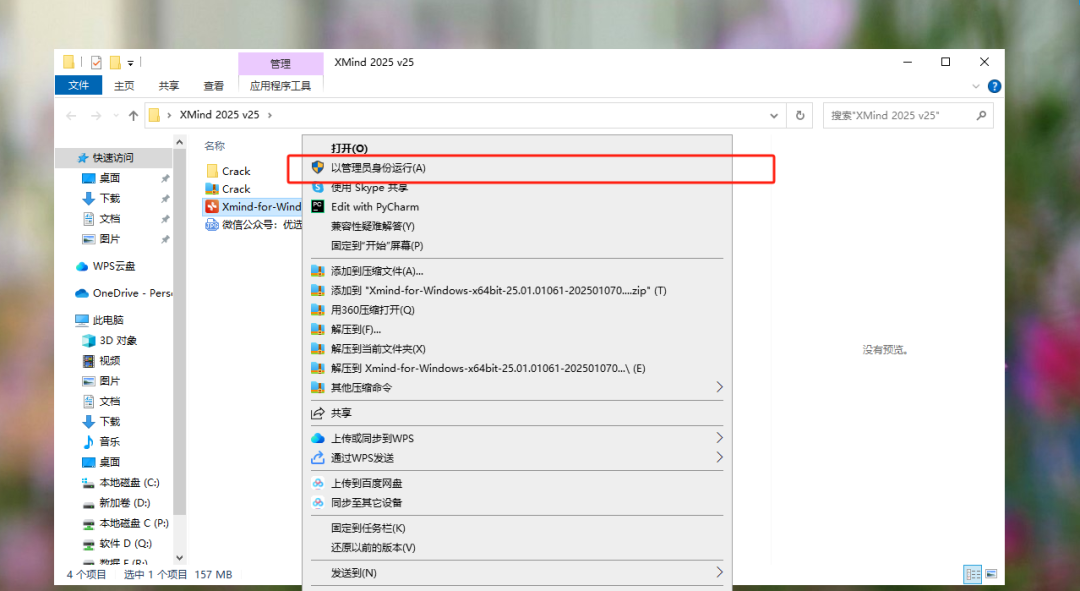Open the 应用程序工具 tab
Viewport: 1080px width, 591px height.
coord(280,85)
